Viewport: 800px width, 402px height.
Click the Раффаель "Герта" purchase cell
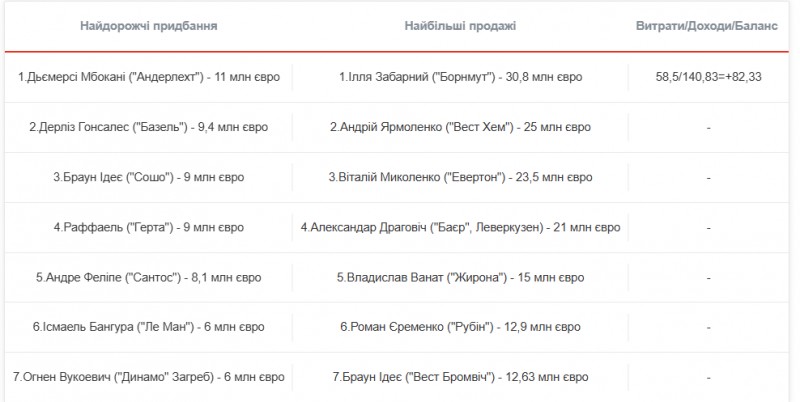(x=149, y=227)
